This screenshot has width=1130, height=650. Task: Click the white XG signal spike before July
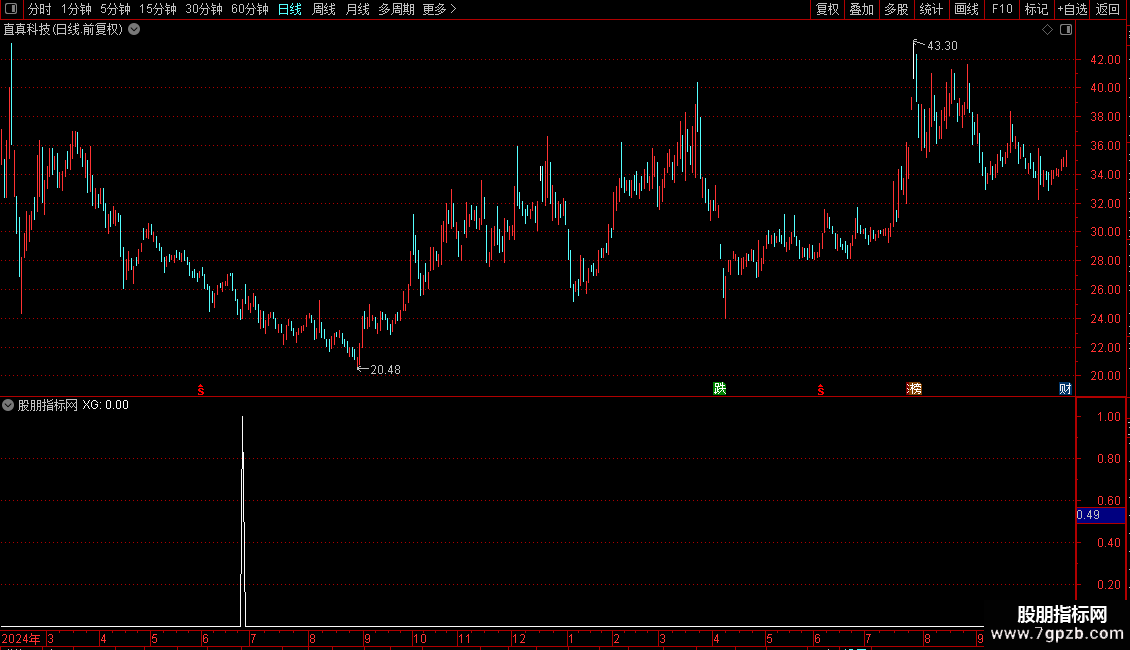point(243,519)
